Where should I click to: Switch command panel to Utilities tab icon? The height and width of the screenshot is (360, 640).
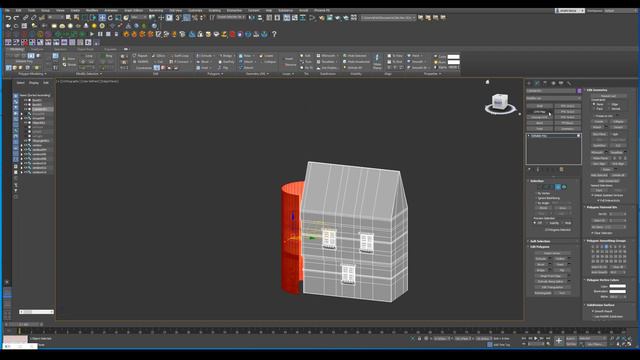coord(569,83)
